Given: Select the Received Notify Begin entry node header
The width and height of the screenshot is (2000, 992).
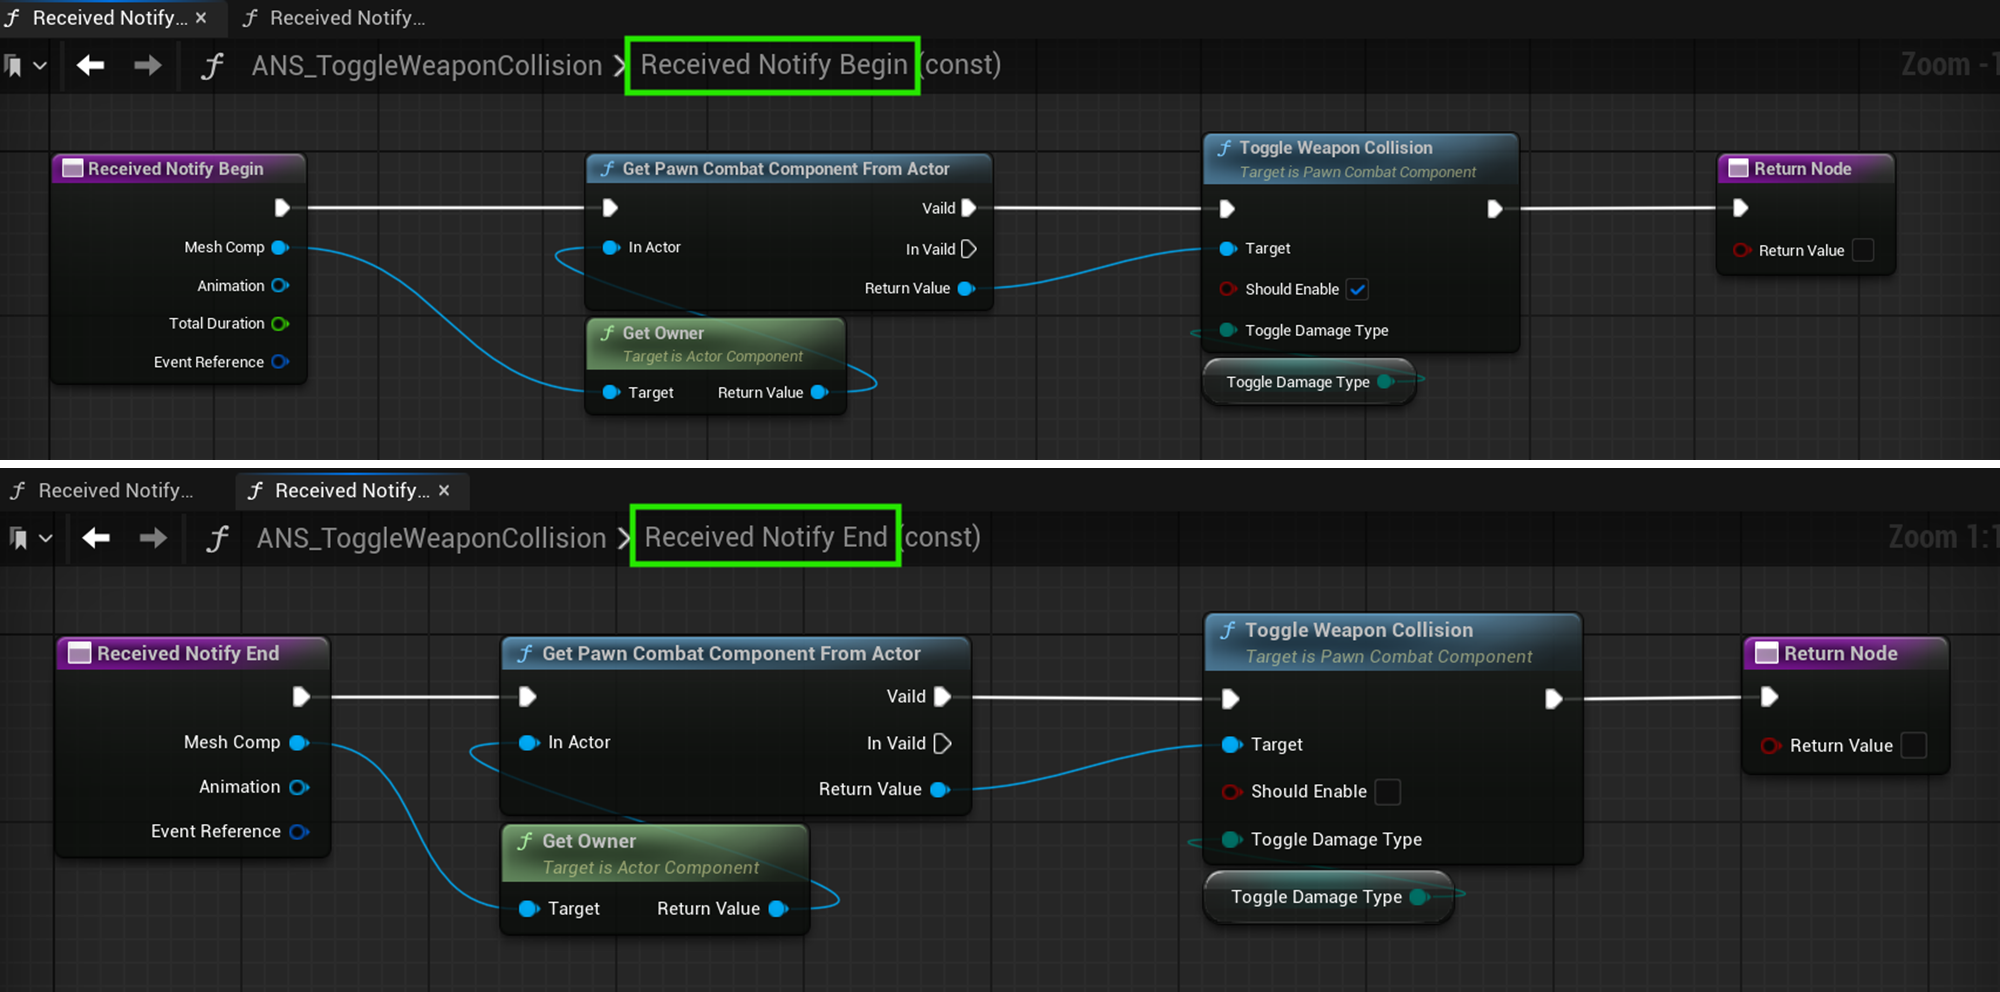Looking at the screenshot, I should 178,169.
